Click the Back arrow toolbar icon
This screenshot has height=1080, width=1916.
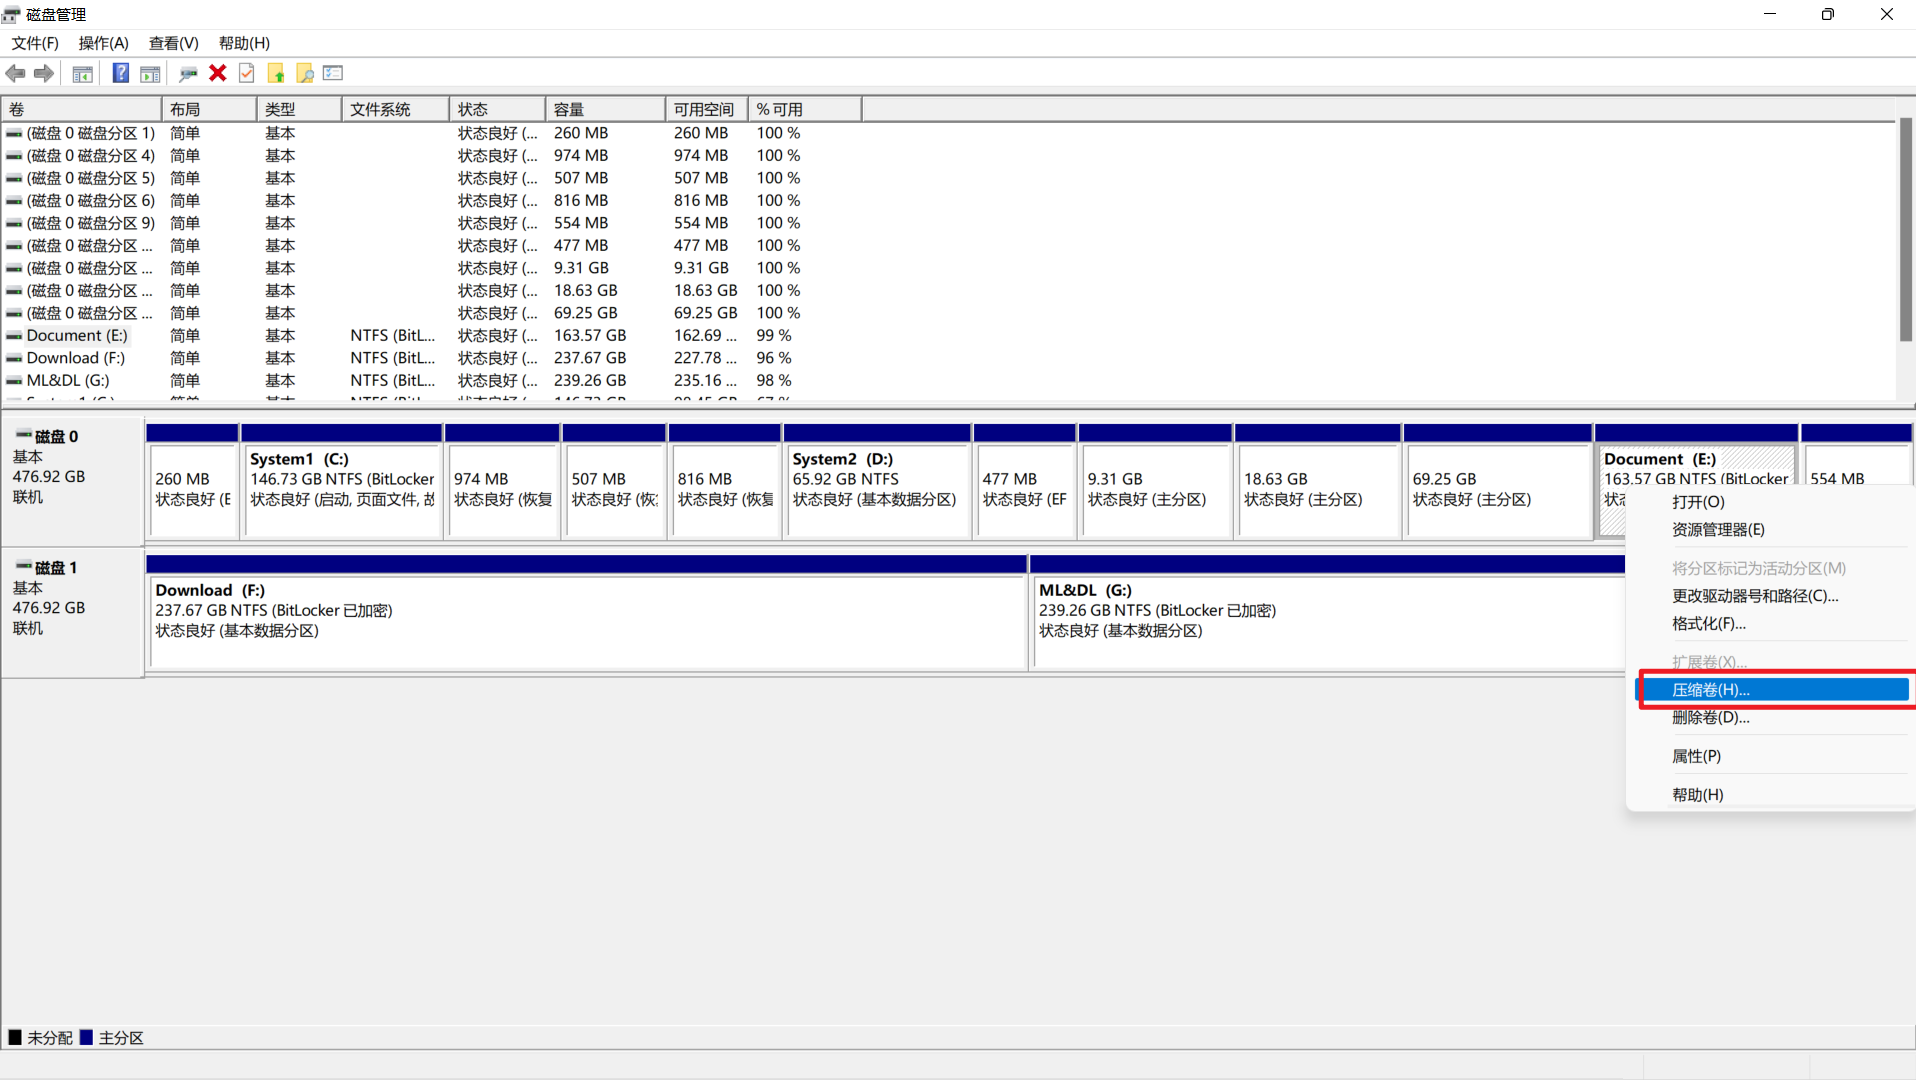click(x=15, y=73)
